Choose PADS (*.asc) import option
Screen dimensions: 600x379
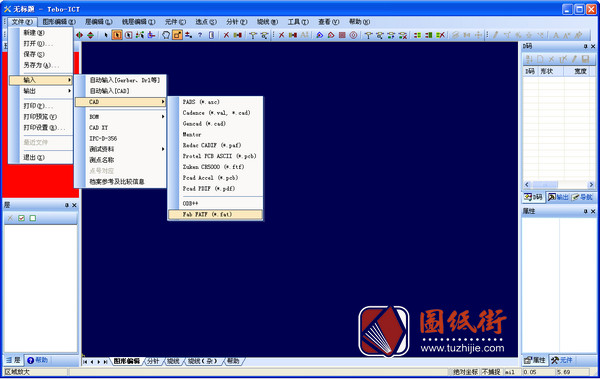pyautogui.click(x=215, y=102)
